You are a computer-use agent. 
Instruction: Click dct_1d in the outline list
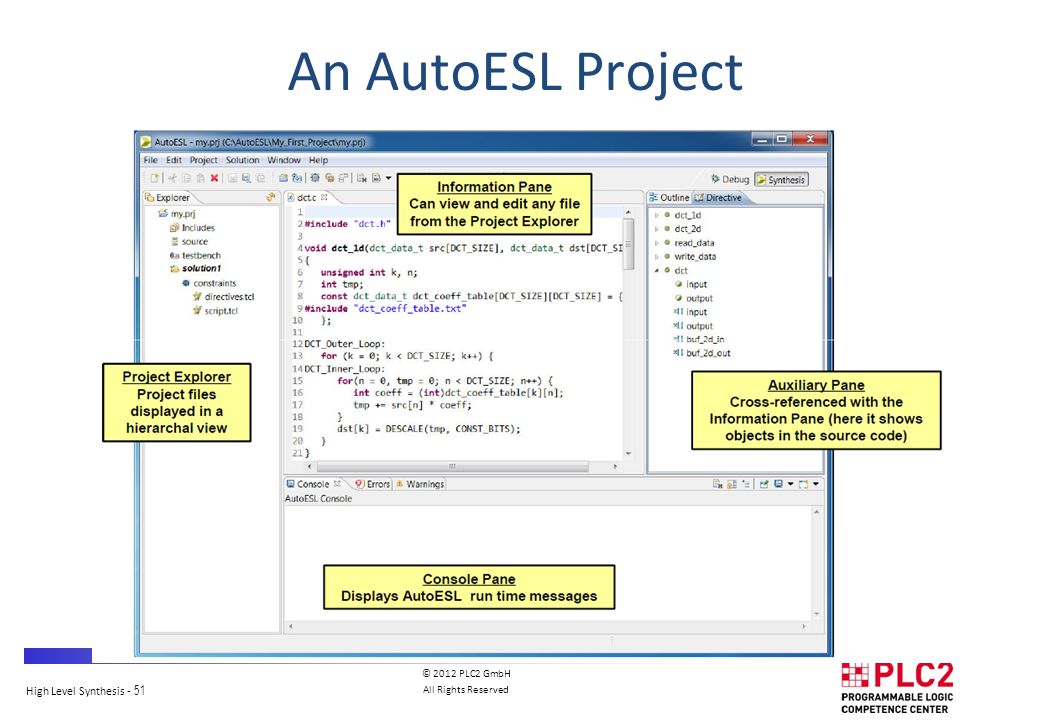(687, 215)
